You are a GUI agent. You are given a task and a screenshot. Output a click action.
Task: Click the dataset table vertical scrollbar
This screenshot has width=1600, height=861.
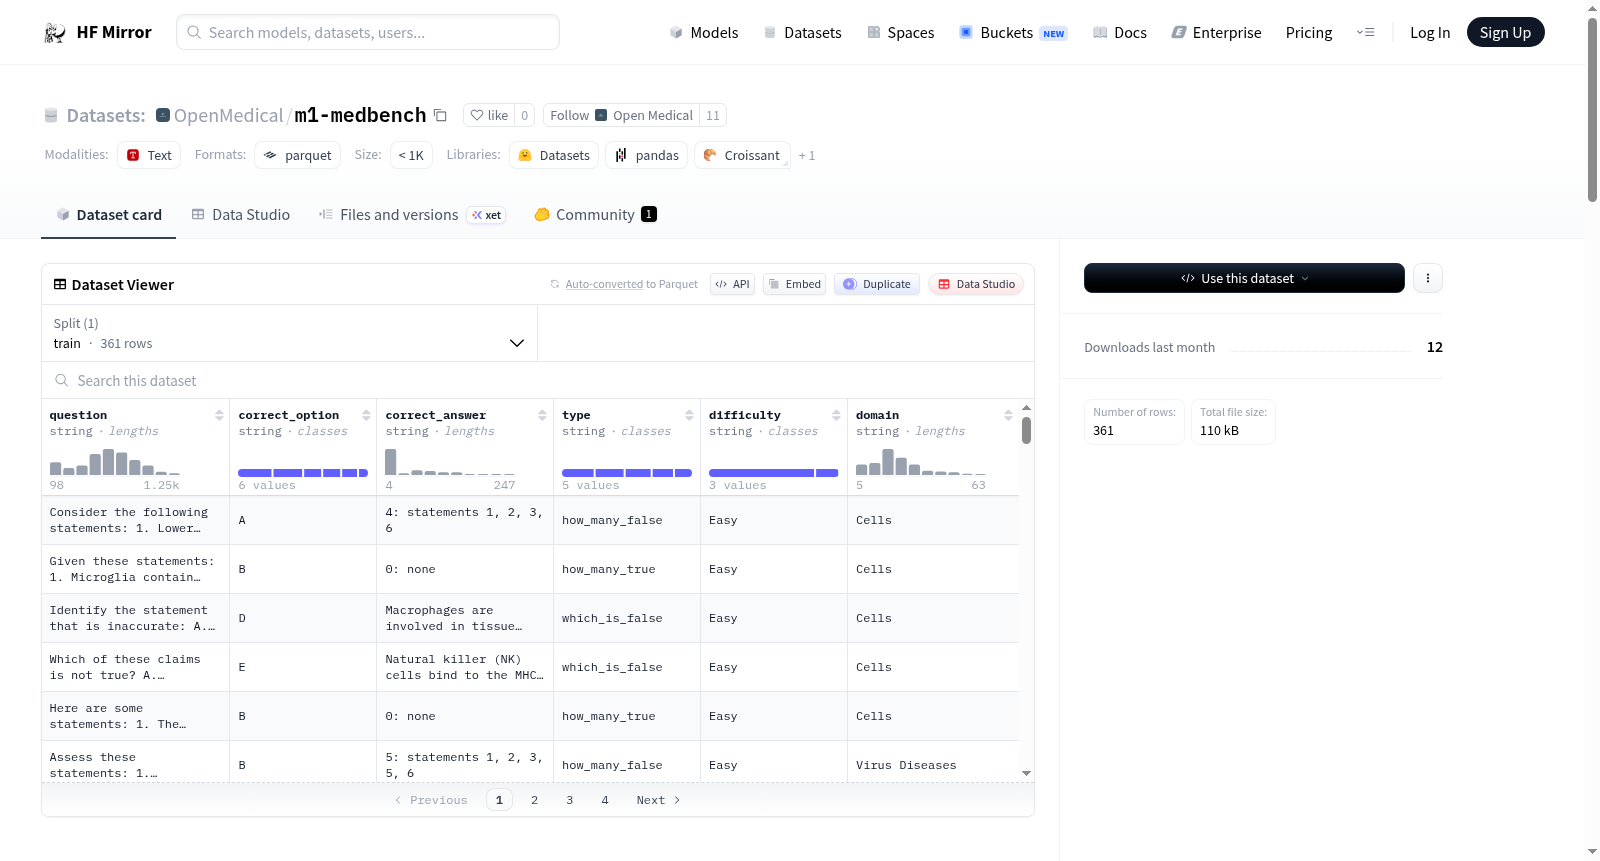click(1026, 430)
